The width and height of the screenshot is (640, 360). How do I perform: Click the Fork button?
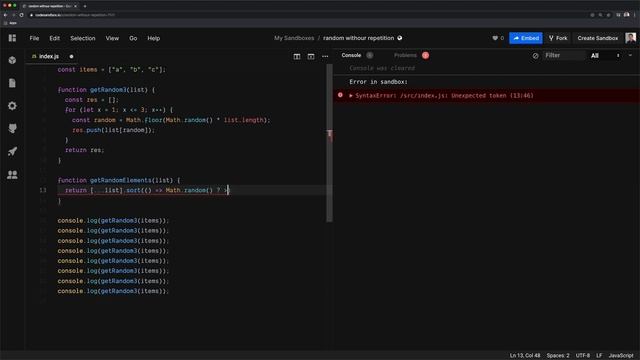click(558, 38)
